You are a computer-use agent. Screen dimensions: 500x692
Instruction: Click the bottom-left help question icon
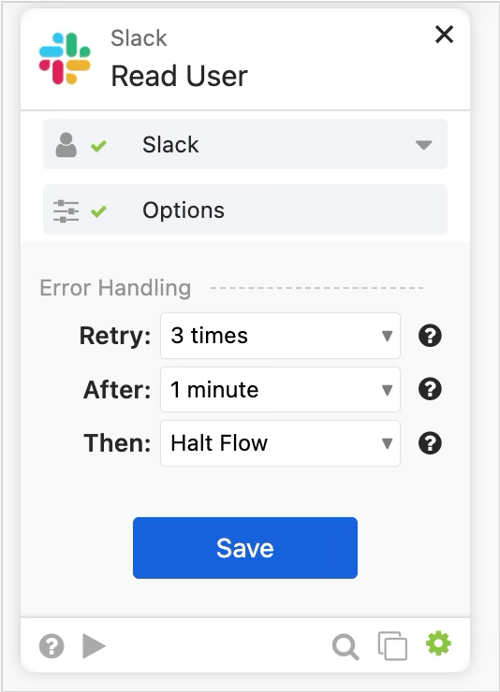52,646
